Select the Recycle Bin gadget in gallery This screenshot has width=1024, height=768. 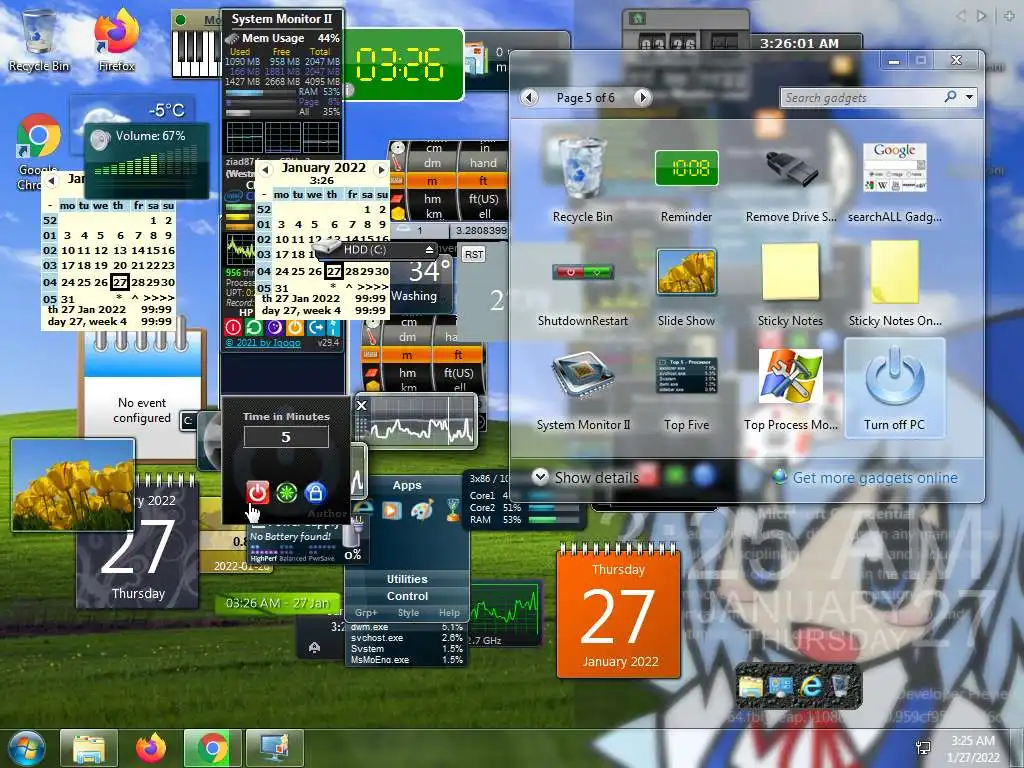[x=582, y=180]
